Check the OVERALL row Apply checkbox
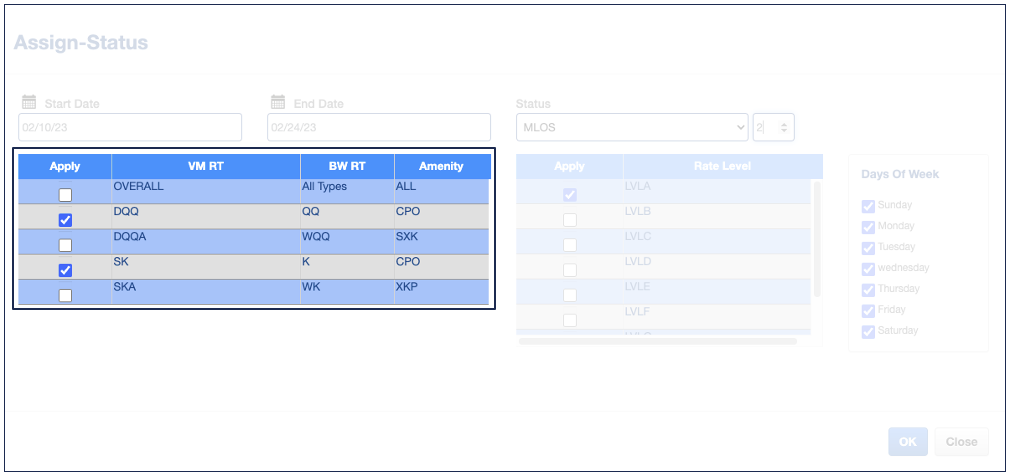Image resolution: width=1011 pixels, height=476 pixels. 65,195
